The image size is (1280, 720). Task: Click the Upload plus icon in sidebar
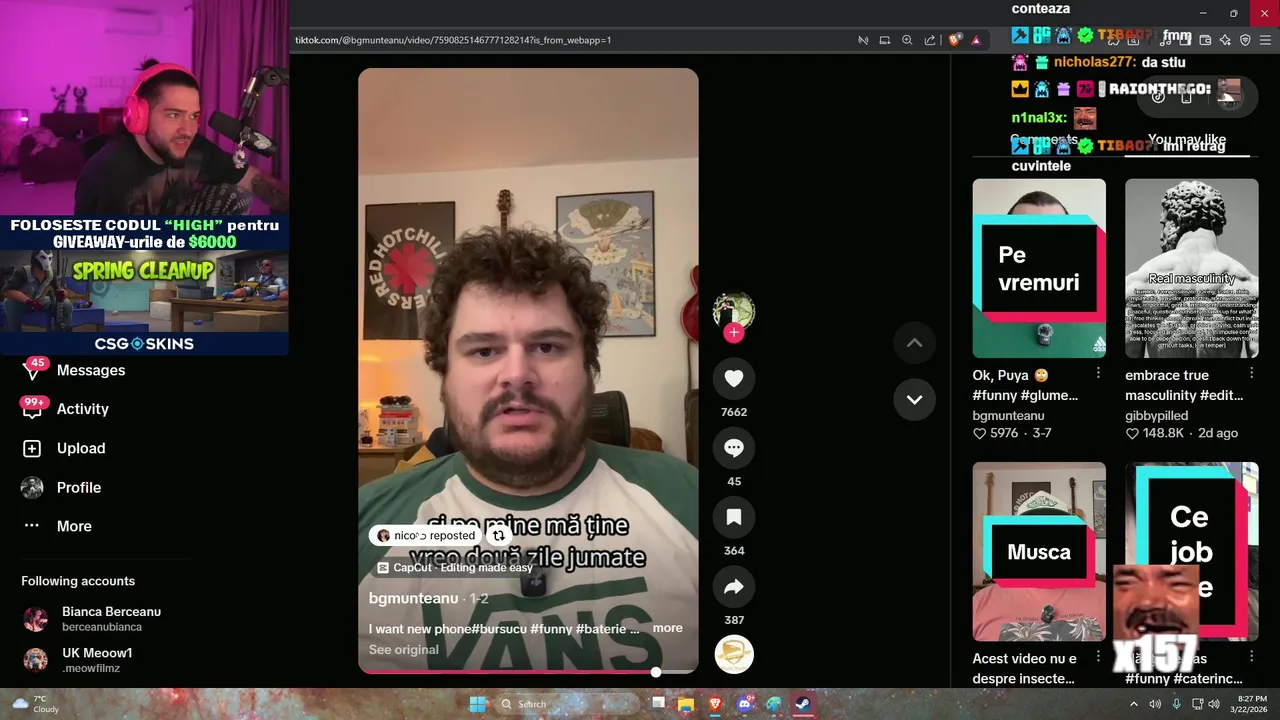coord(32,448)
